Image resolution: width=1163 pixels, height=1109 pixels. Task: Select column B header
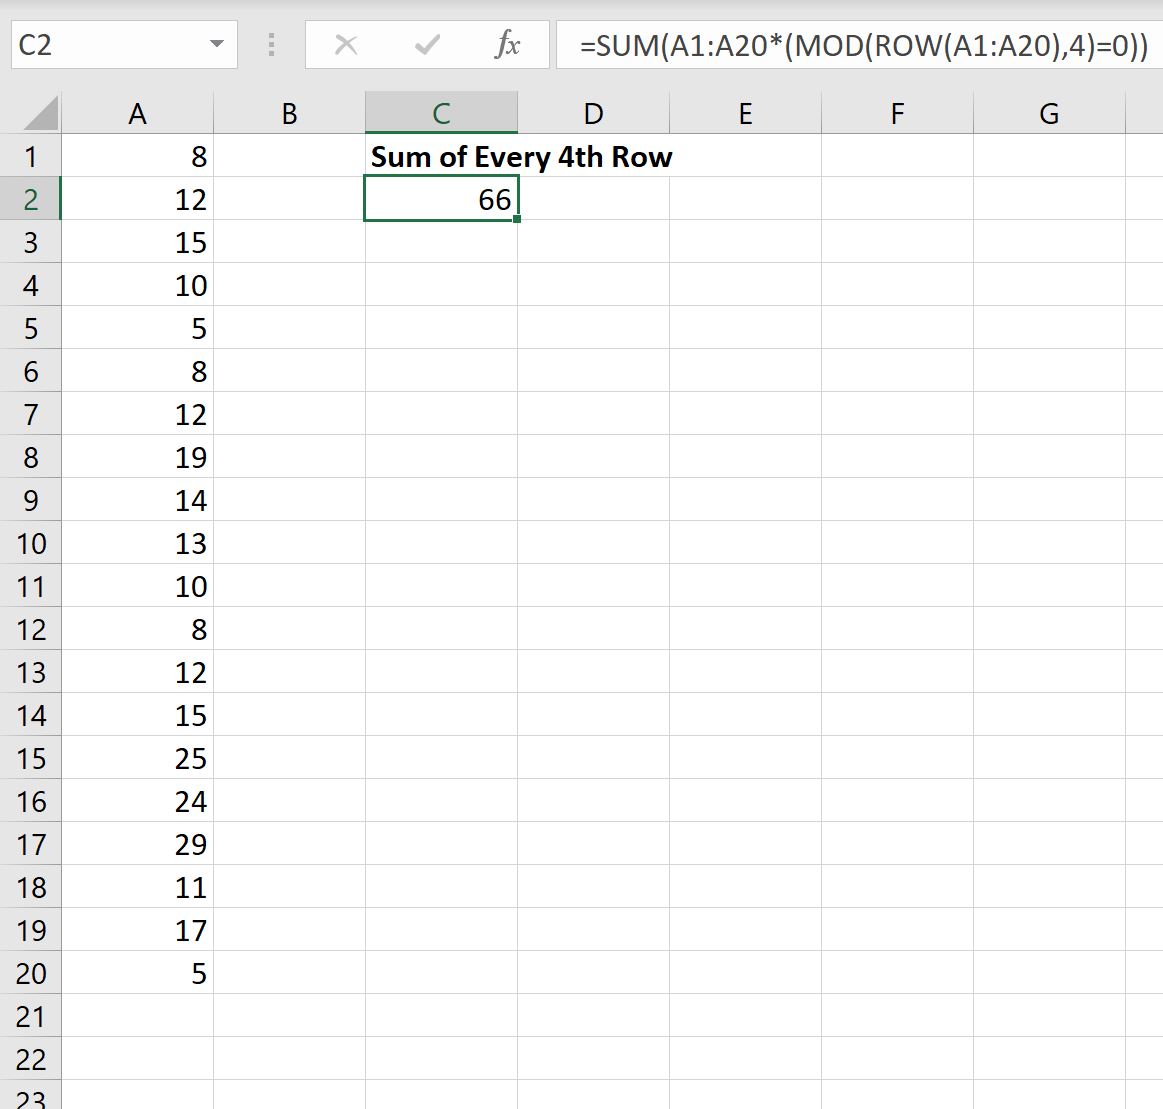tap(289, 113)
